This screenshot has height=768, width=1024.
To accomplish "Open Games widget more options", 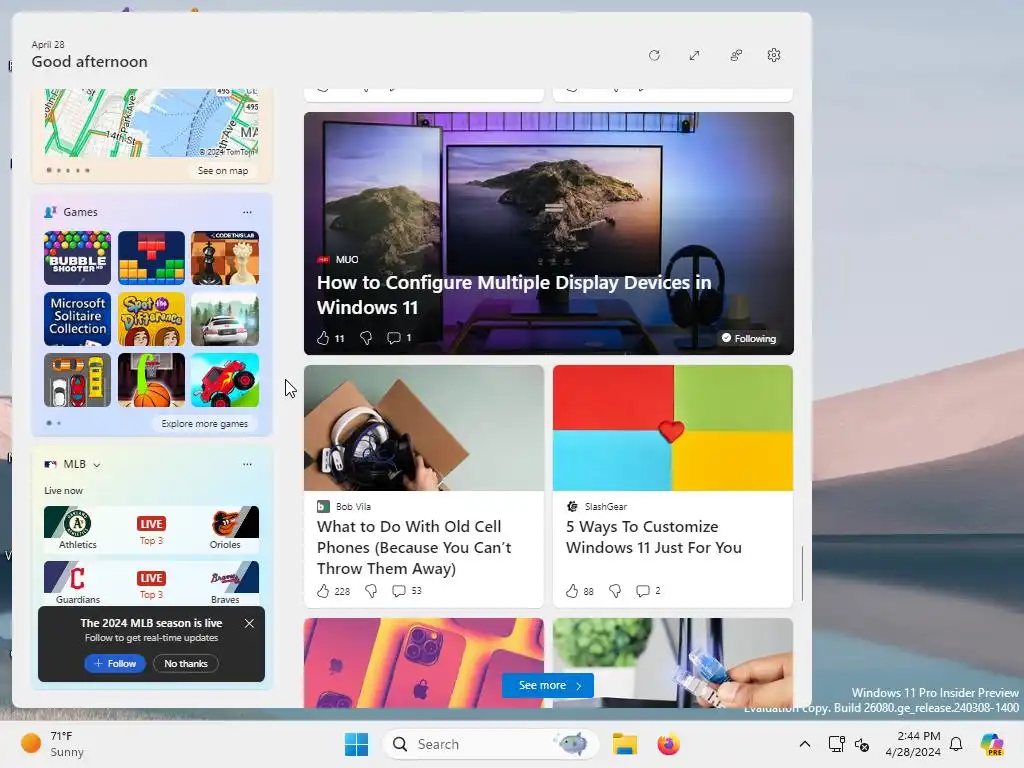I will click(247, 212).
